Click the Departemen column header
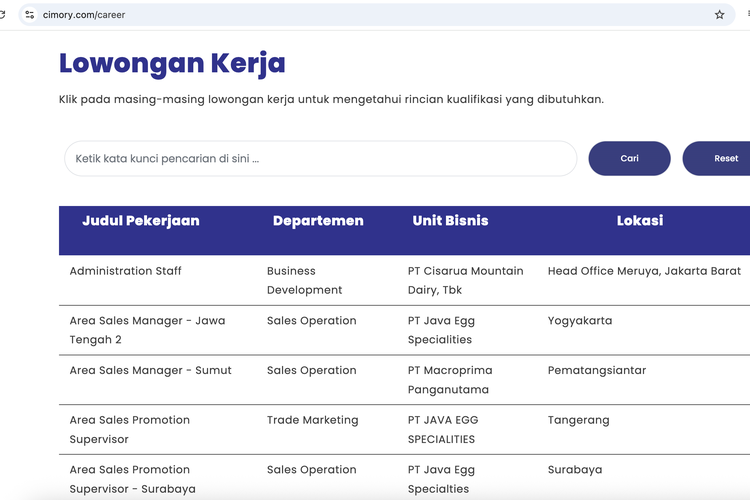Viewport: 750px width, 500px height. click(x=318, y=221)
